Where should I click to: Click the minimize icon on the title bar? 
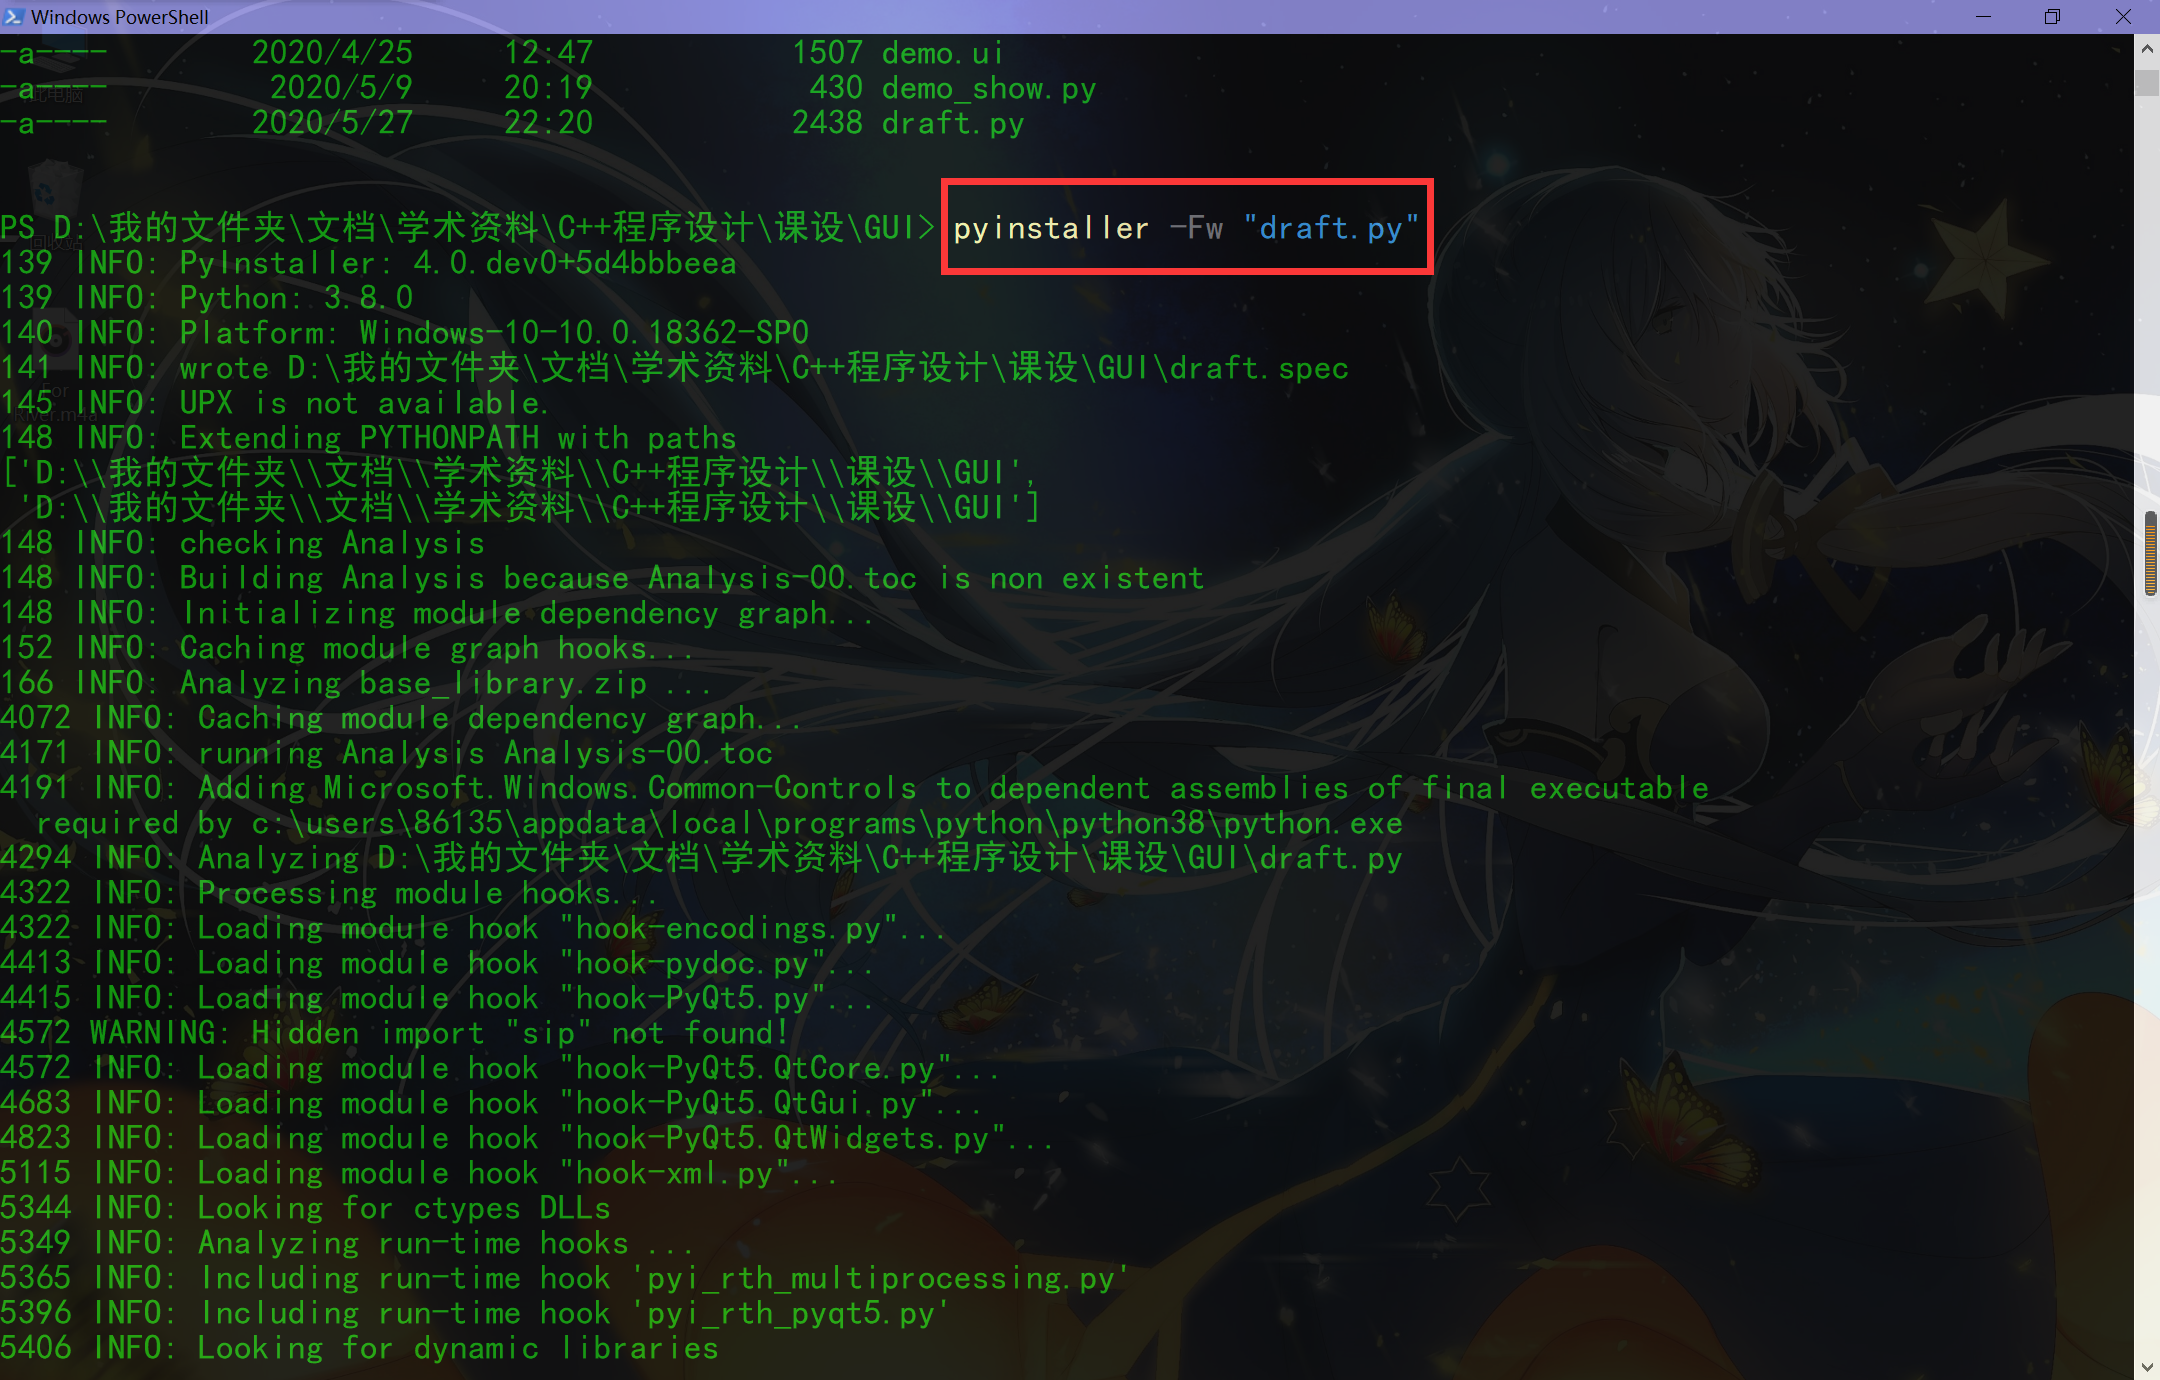tap(1983, 16)
